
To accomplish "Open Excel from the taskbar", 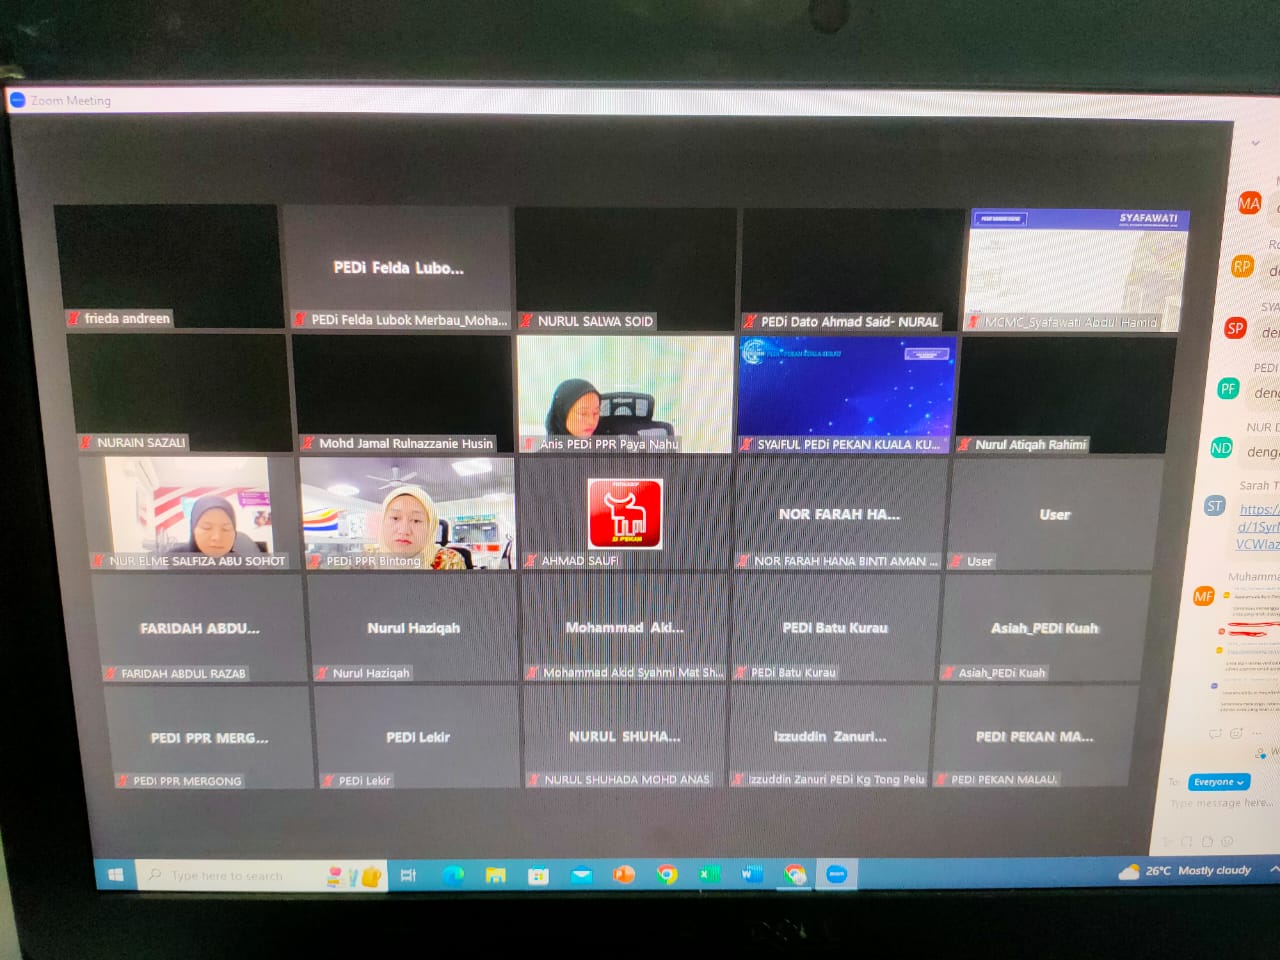I will point(709,874).
